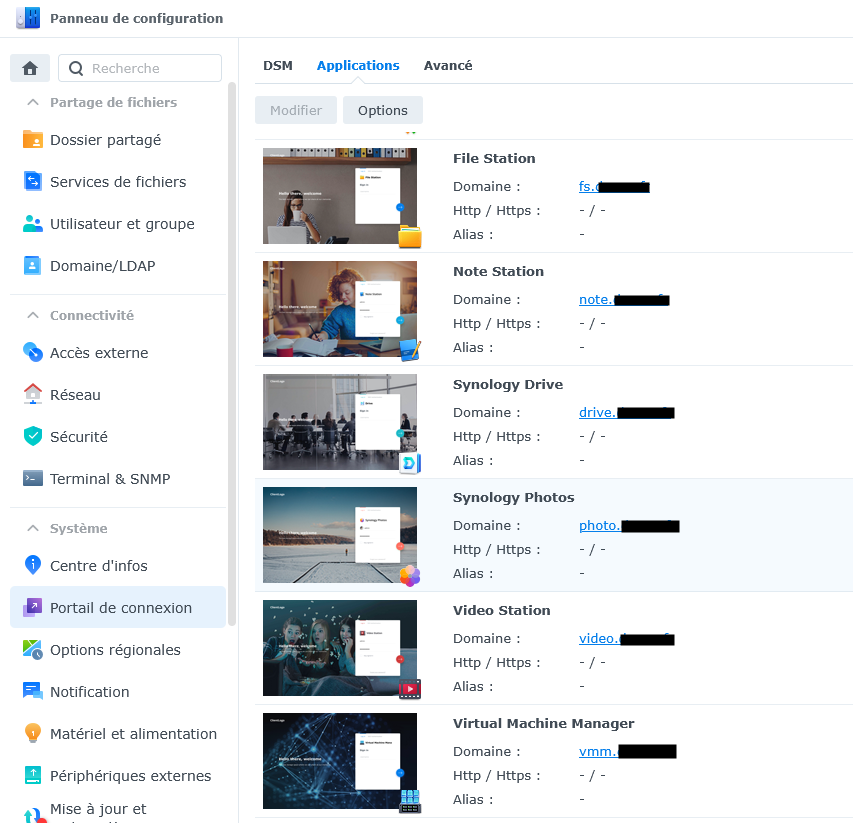Click the search magnifier icon
Screen dimensions: 853x823
click(76, 69)
